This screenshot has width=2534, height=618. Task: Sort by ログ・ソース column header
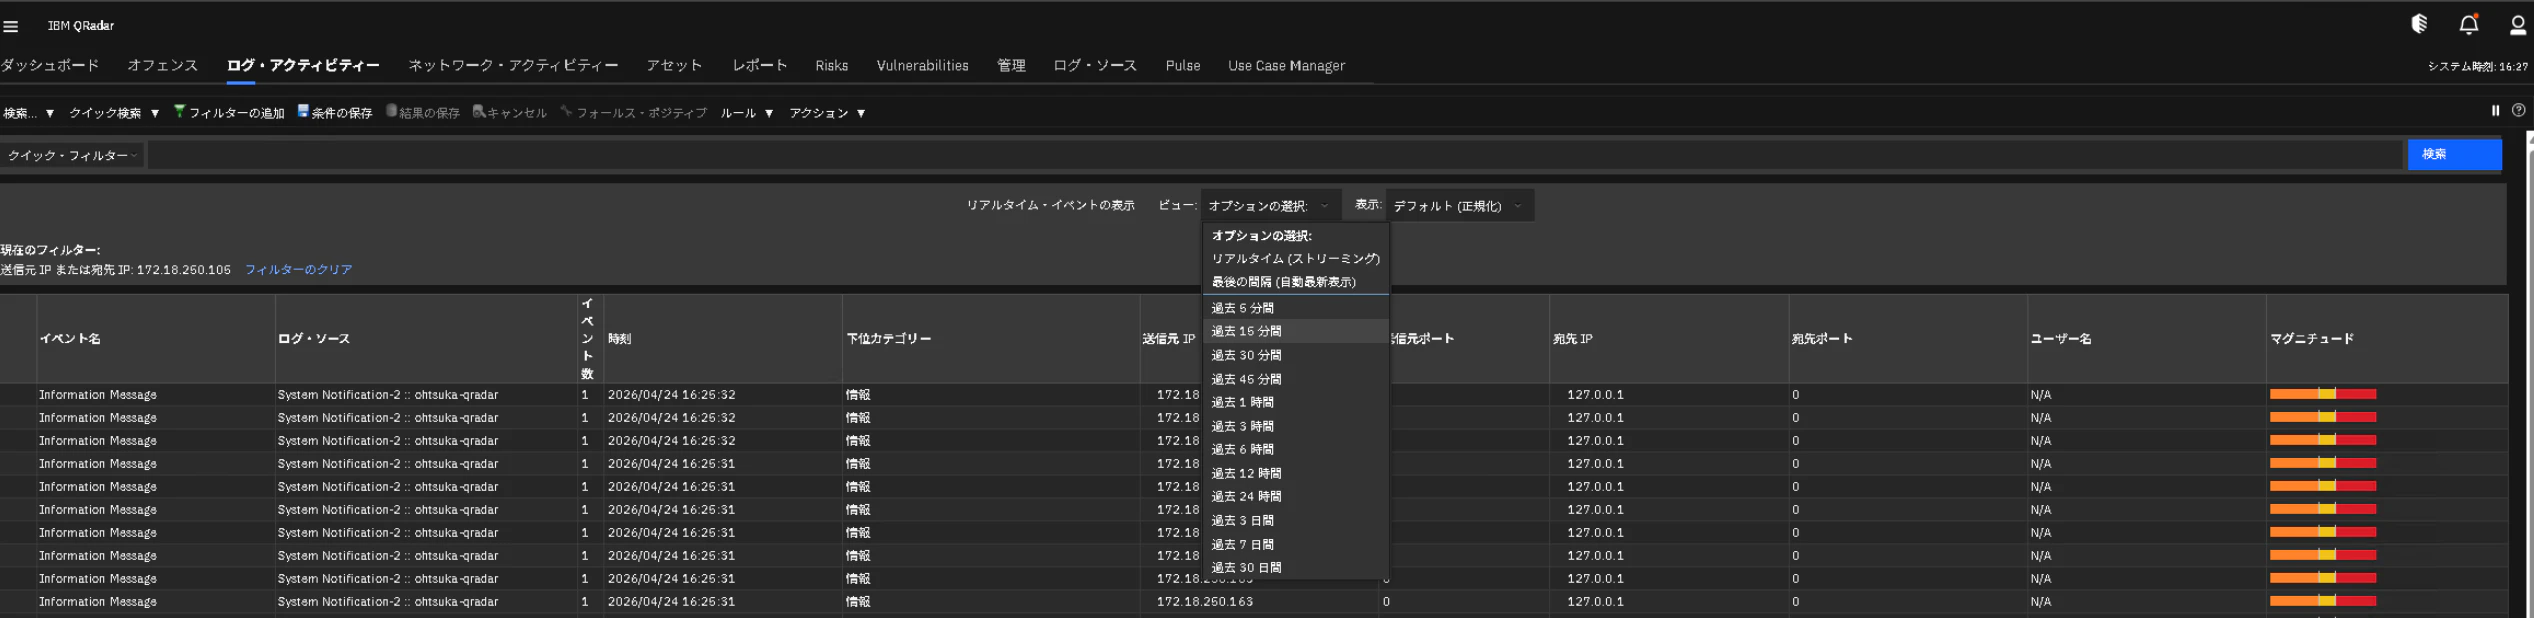tap(314, 339)
